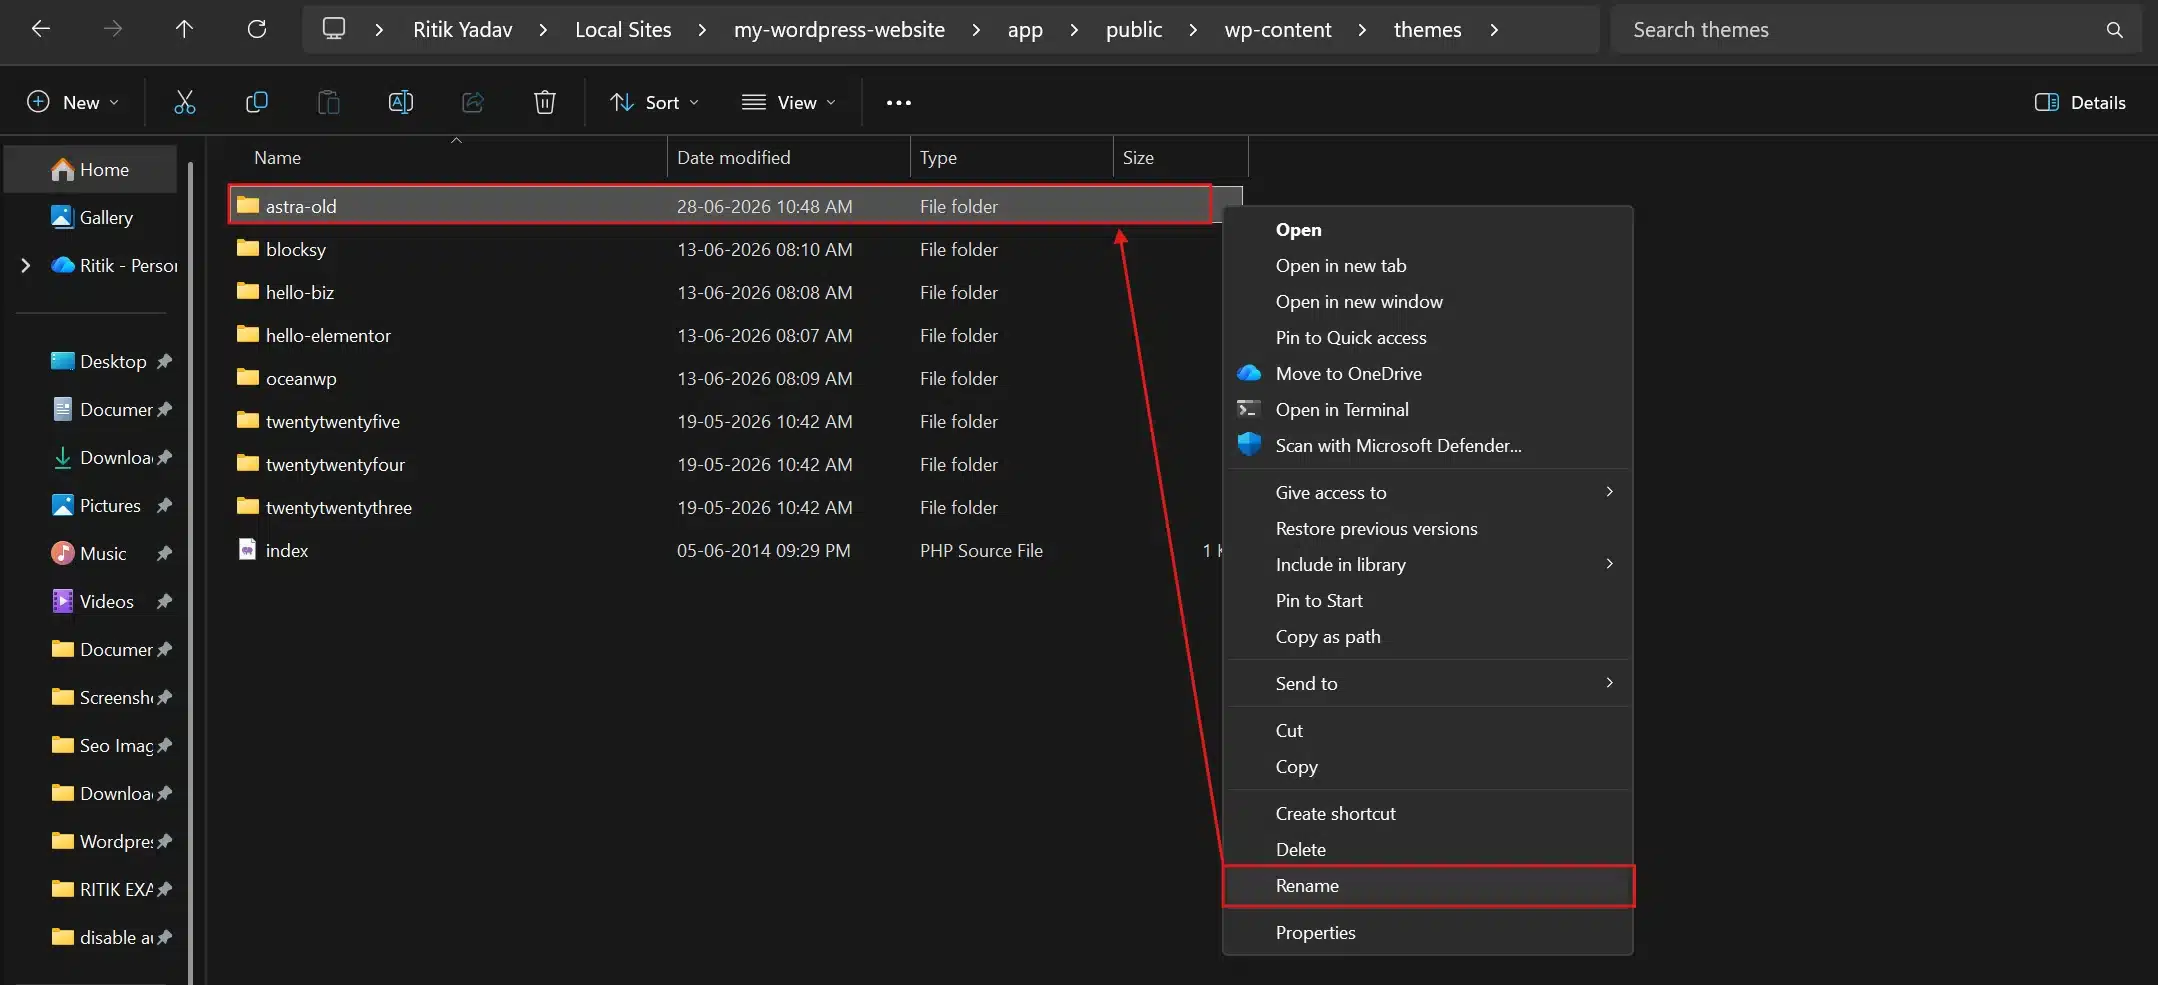
Task: Toggle the Details pane button
Action: pyautogui.click(x=2080, y=102)
